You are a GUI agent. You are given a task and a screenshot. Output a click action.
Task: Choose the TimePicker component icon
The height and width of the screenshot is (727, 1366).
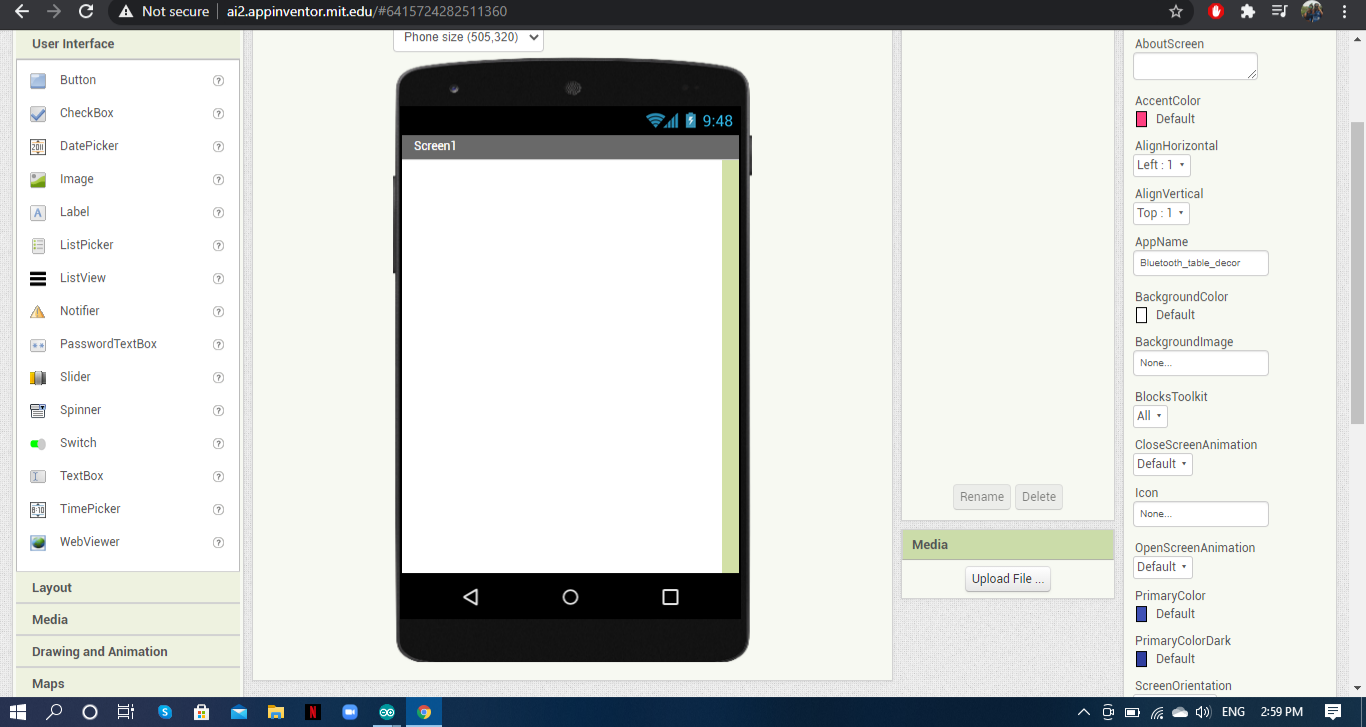click(x=38, y=510)
